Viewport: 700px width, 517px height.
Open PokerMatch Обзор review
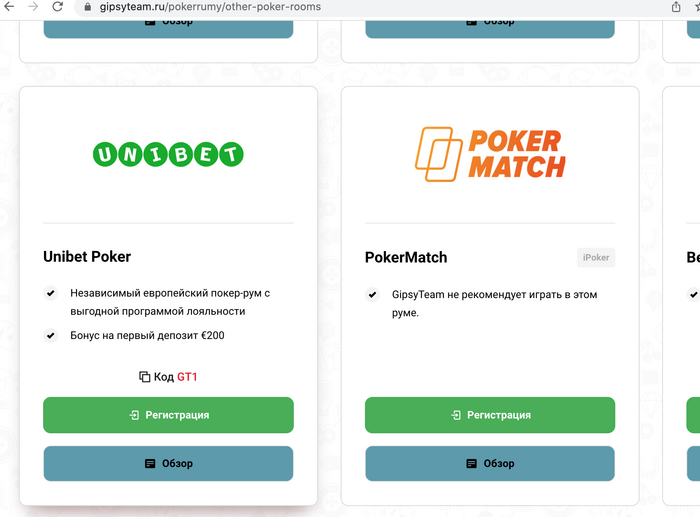point(490,463)
